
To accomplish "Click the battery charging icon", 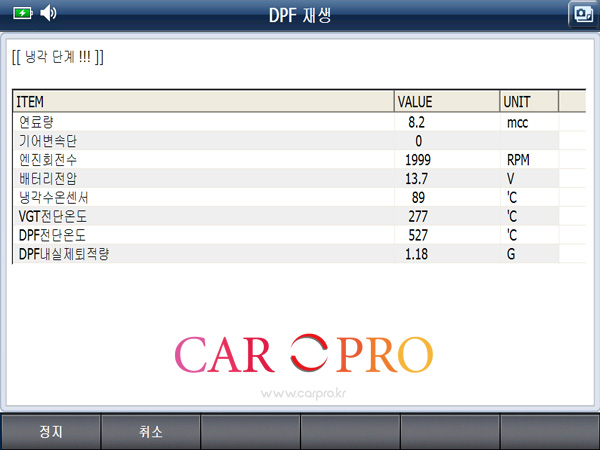I will pyautogui.click(x=23, y=13).
